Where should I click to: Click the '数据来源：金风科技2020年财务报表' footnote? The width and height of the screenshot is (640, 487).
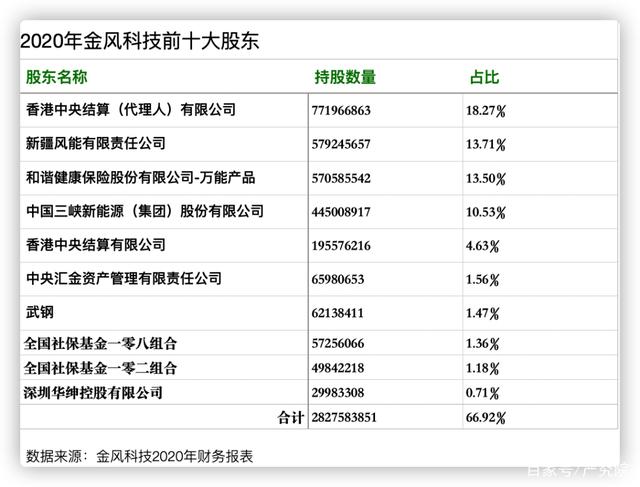pos(140,456)
